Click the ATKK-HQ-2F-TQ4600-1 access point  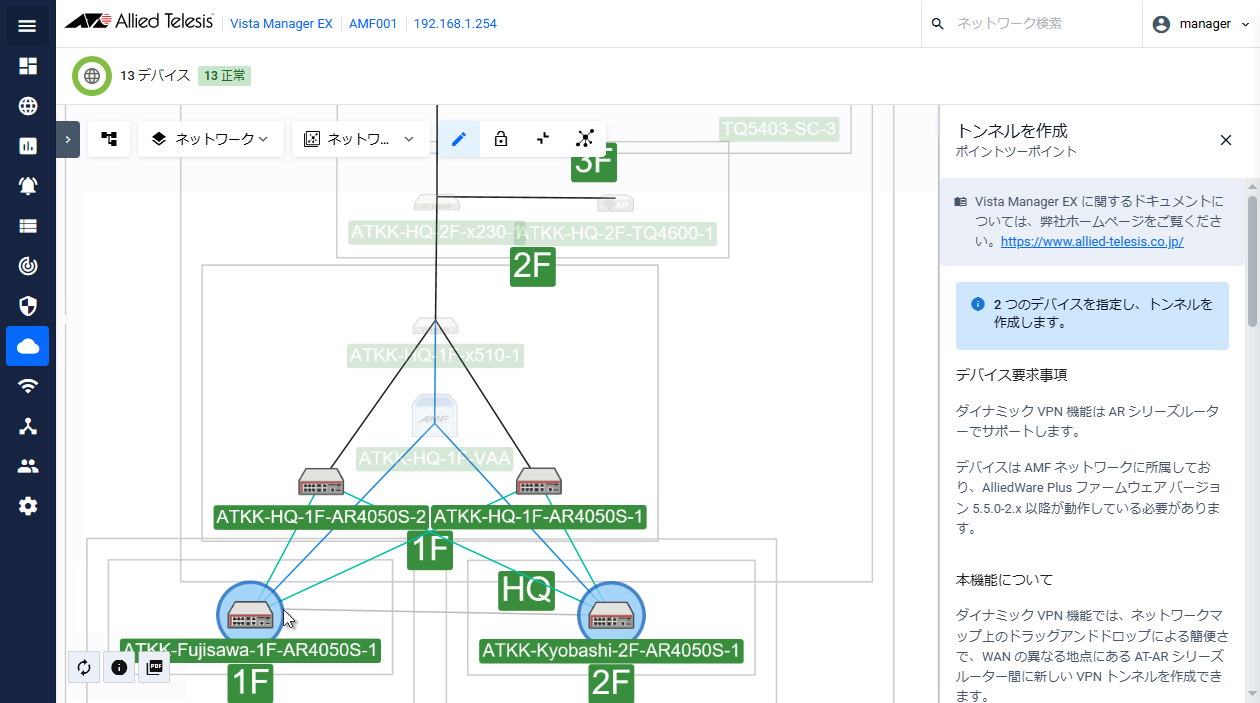(x=616, y=204)
